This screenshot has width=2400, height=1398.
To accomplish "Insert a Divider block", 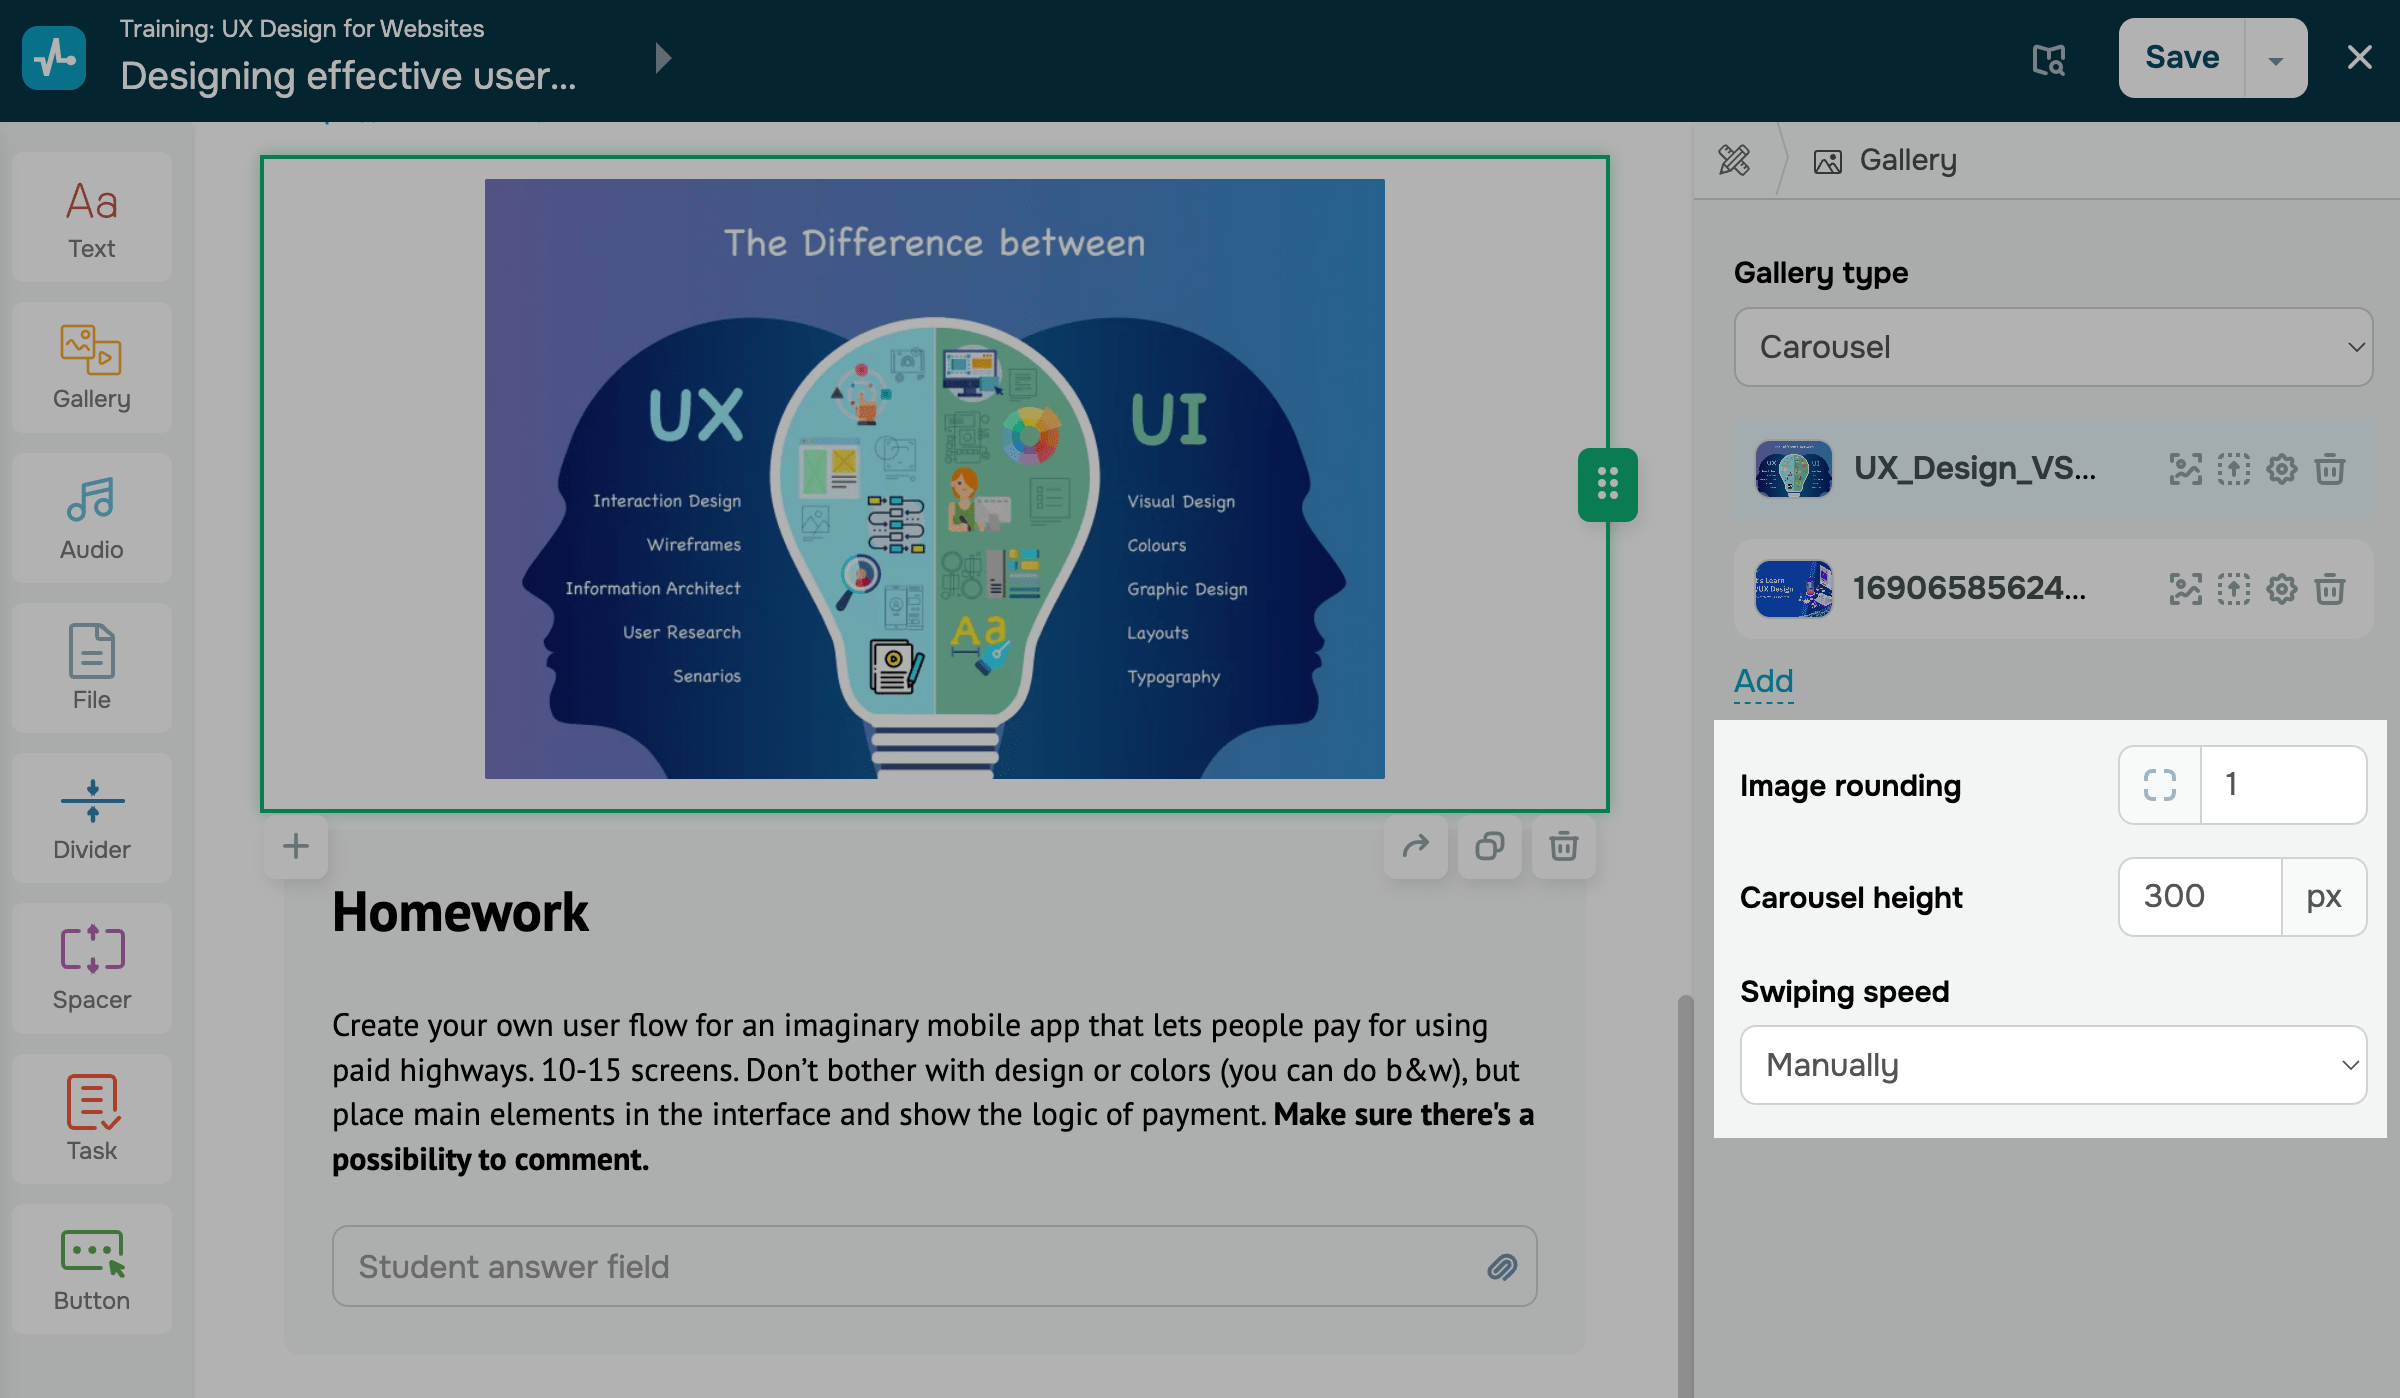I will point(91,818).
